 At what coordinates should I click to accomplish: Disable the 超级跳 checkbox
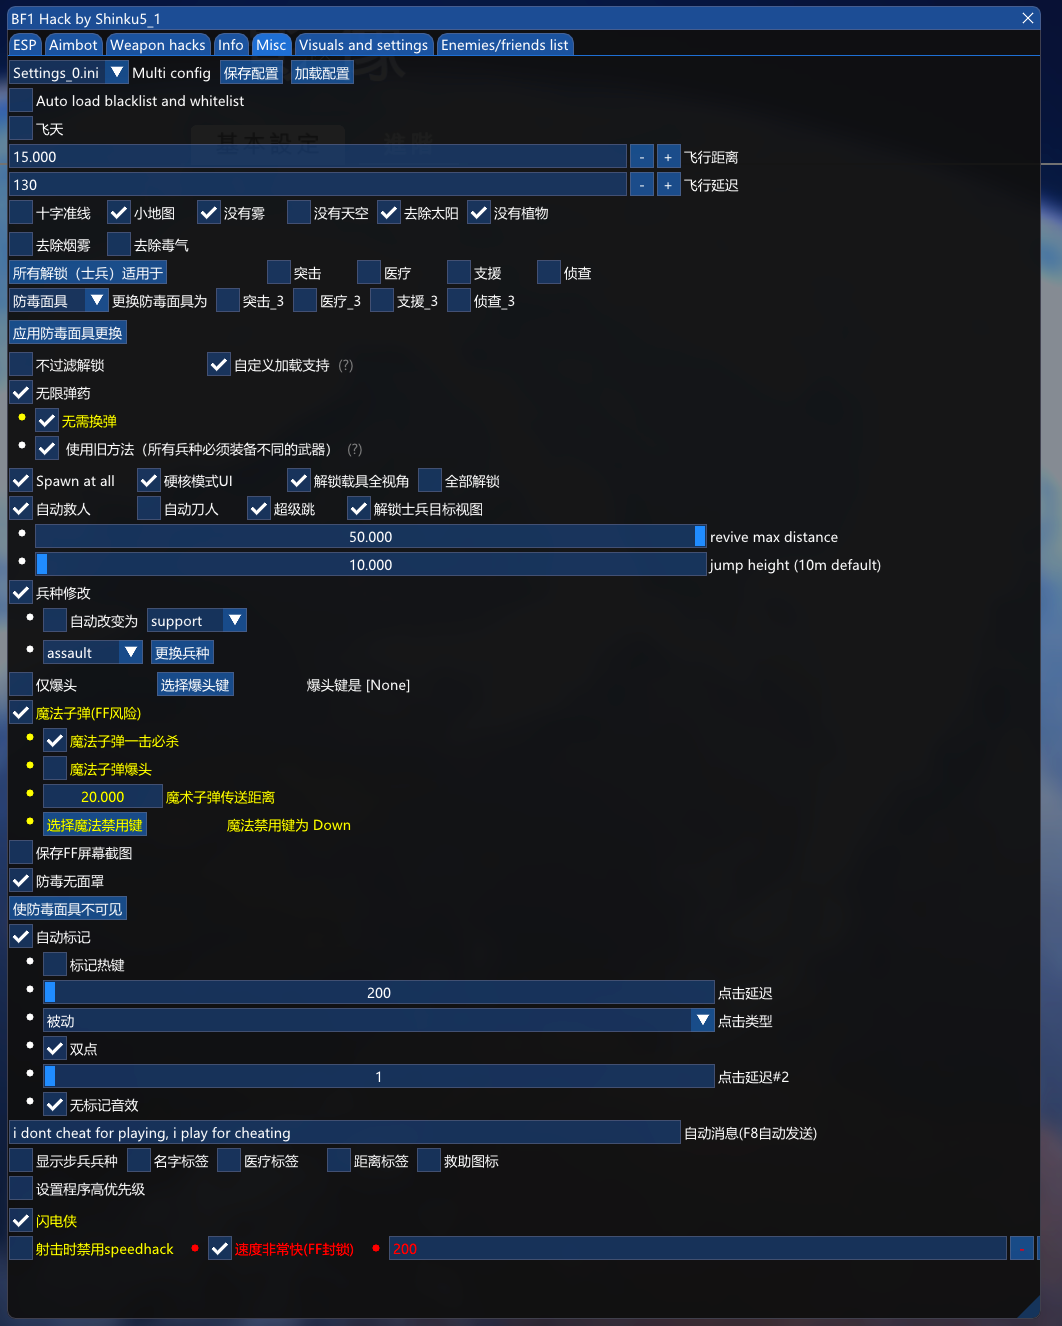pos(259,509)
